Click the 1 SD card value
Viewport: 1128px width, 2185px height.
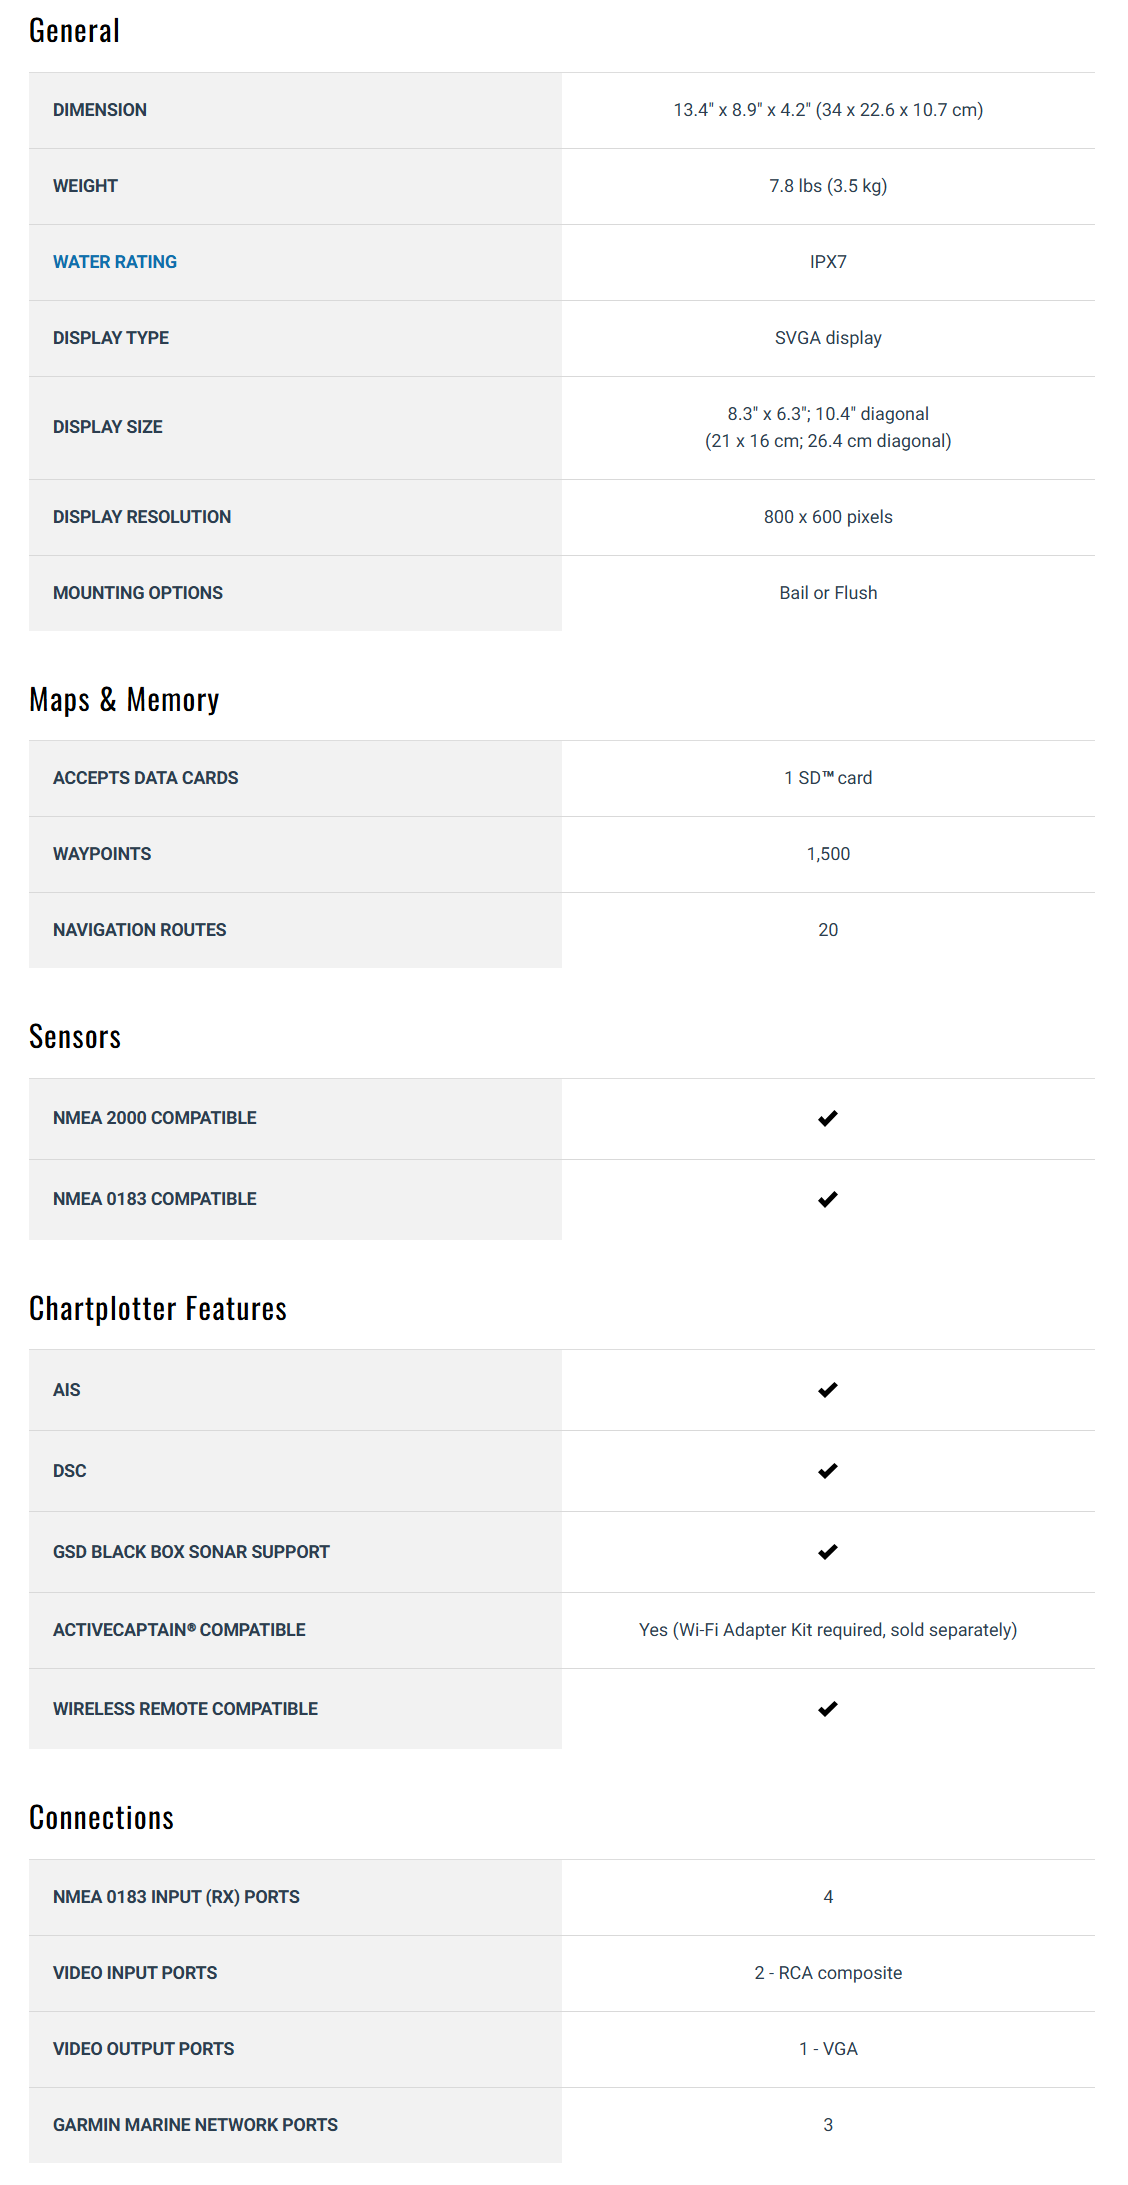pyautogui.click(x=828, y=778)
